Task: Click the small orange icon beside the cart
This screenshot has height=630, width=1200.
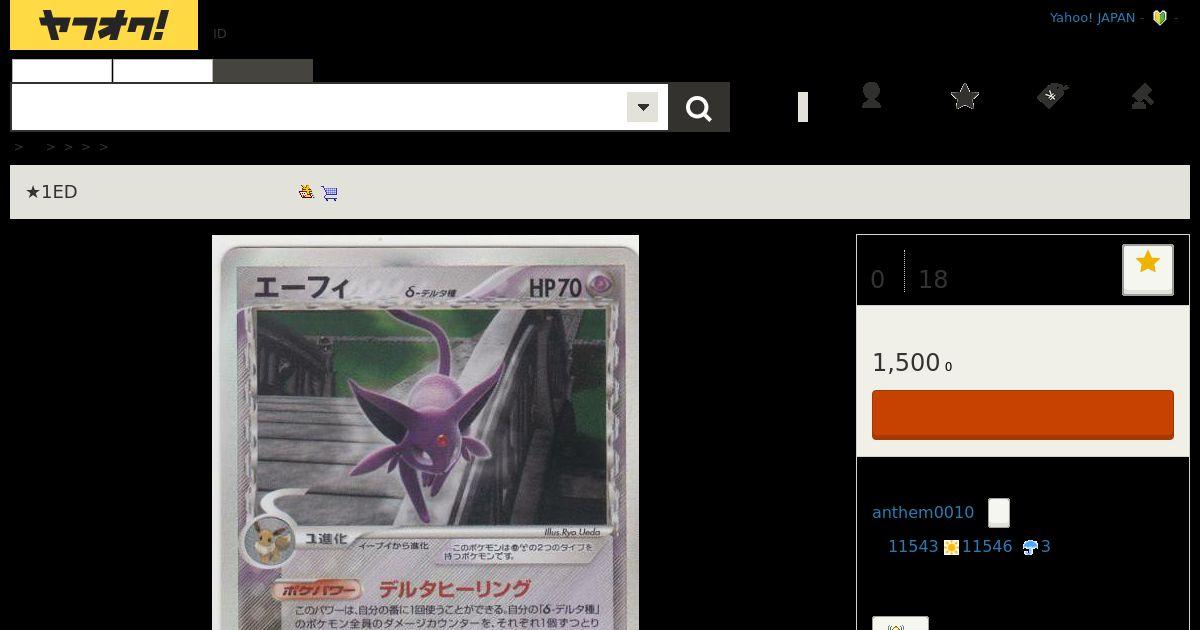Action: point(307,191)
